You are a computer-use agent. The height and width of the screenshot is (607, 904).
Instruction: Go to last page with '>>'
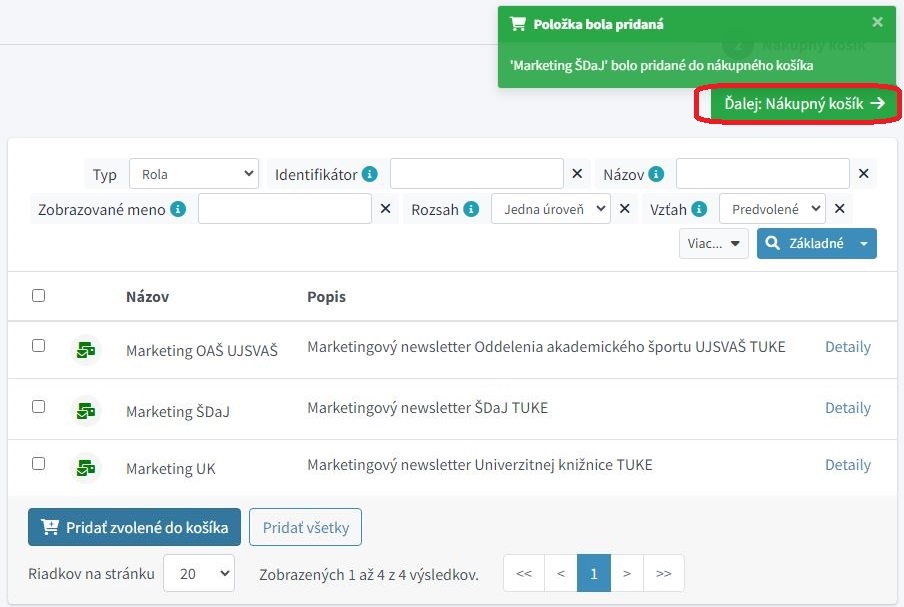point(664,573)
